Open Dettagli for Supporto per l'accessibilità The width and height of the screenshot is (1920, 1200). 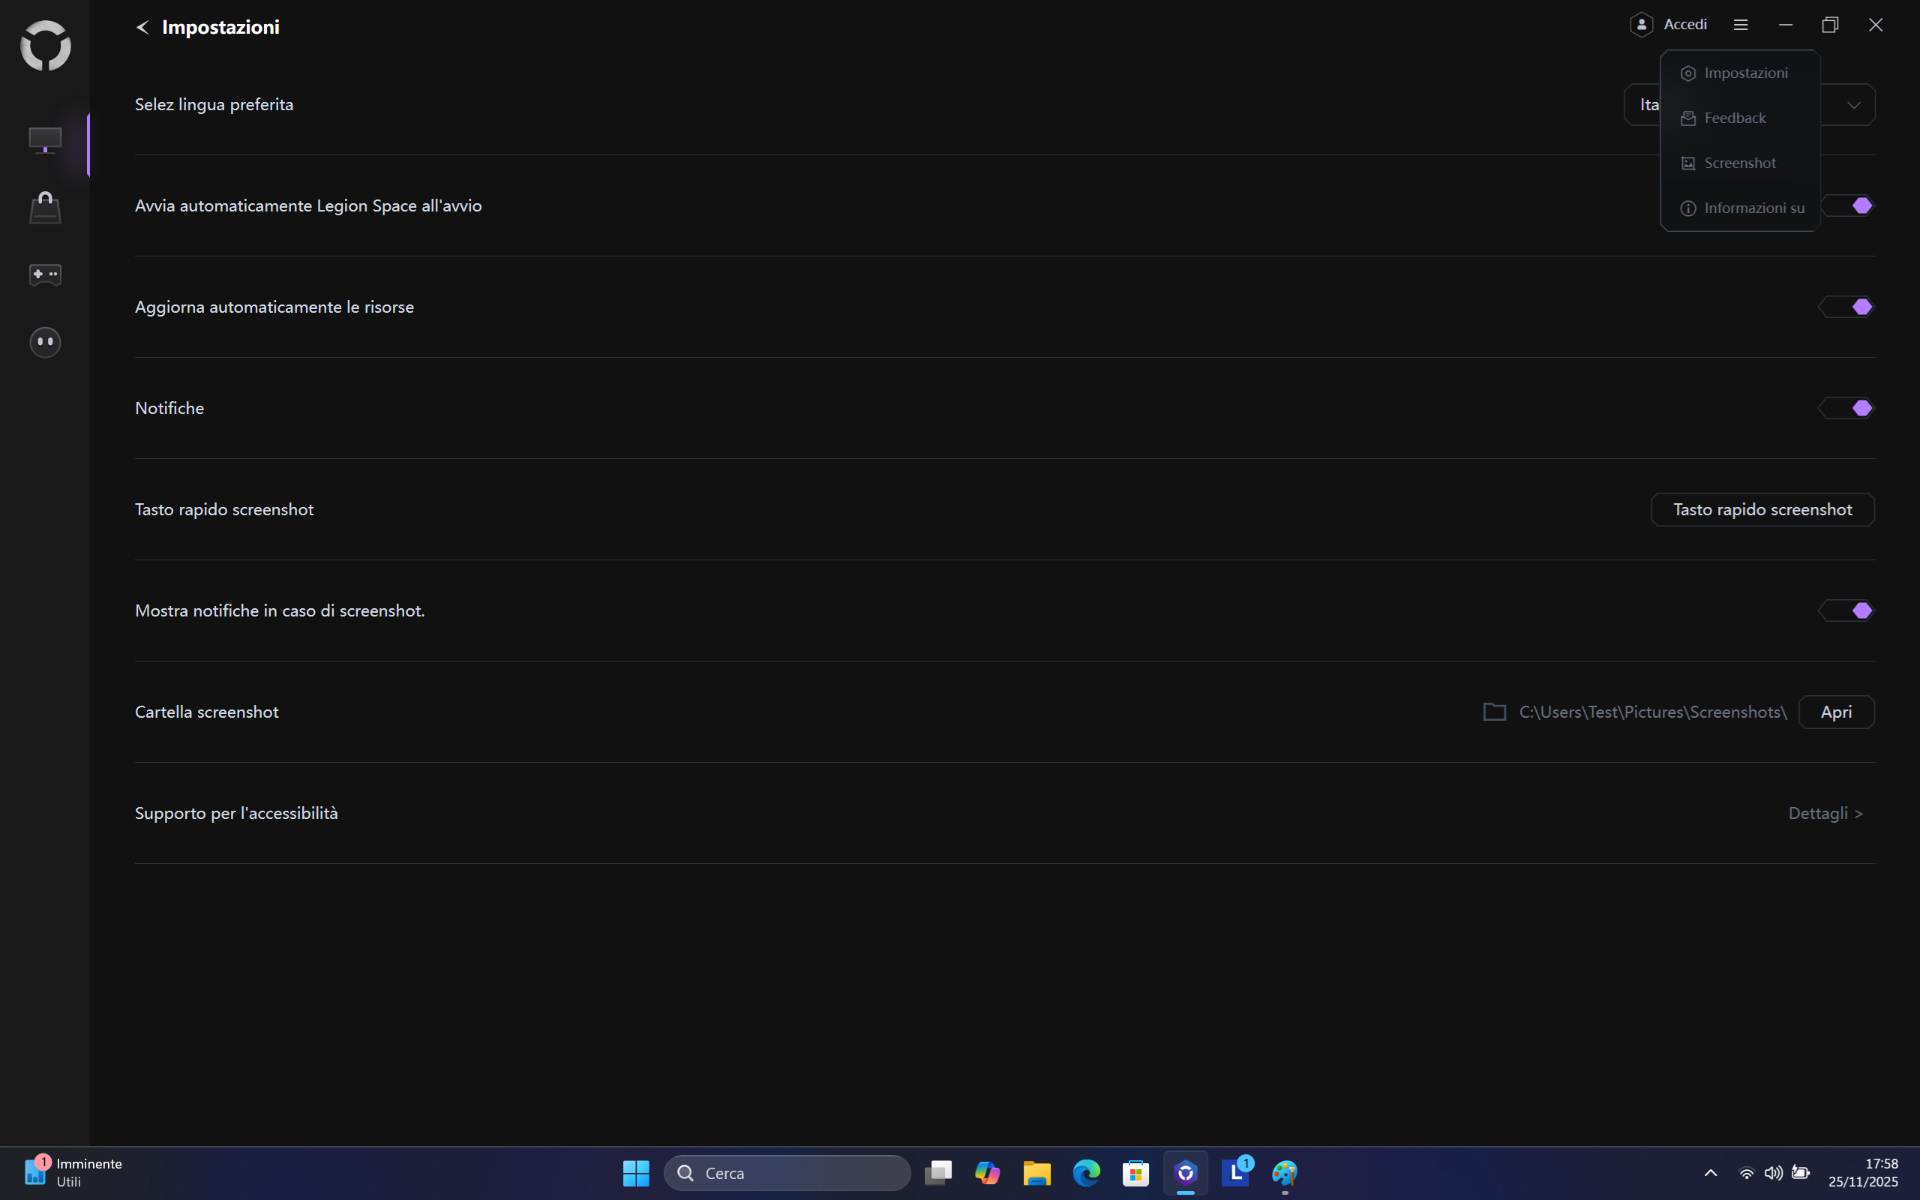(x=1825, y=814)
